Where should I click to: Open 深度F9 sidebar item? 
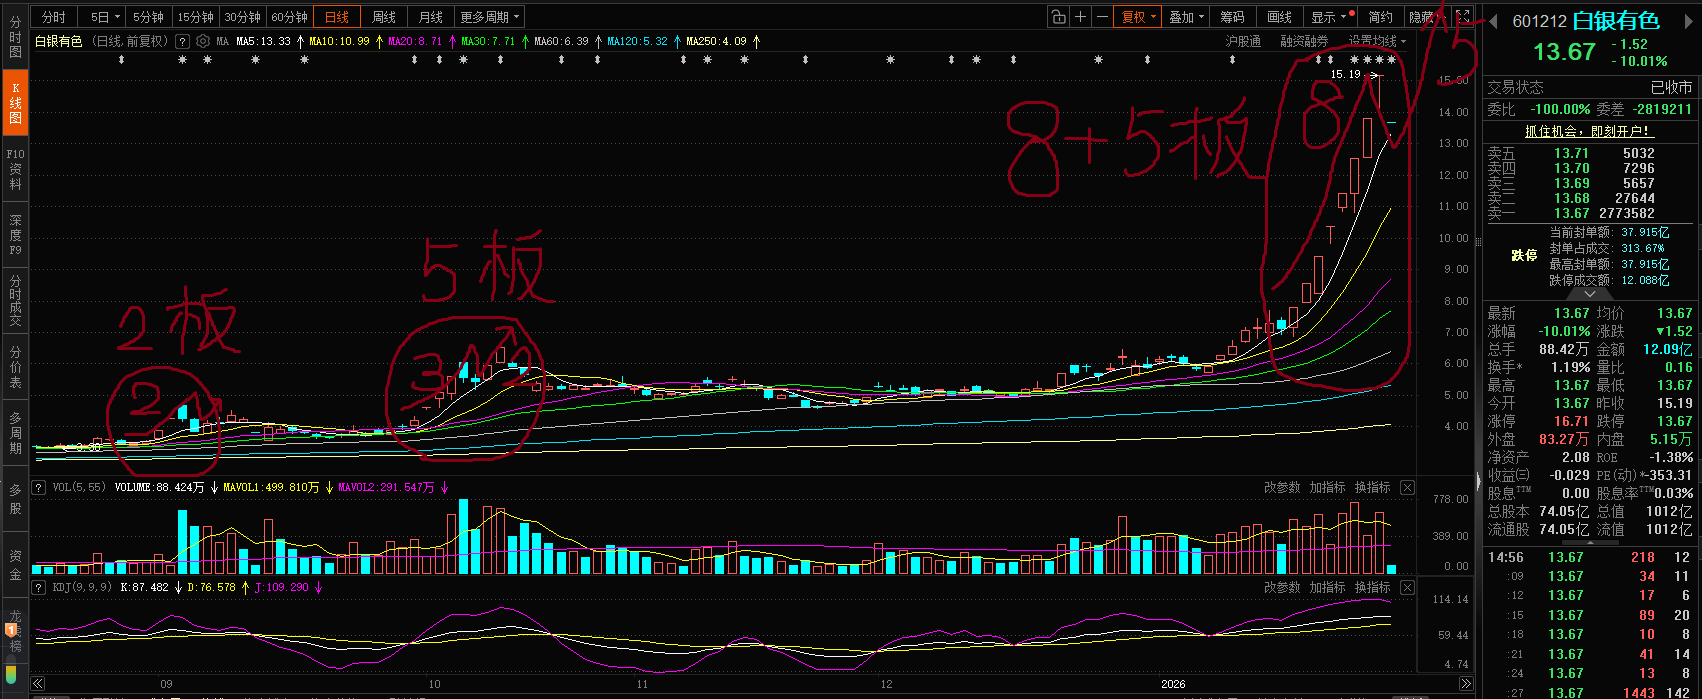tap(15, 235)
